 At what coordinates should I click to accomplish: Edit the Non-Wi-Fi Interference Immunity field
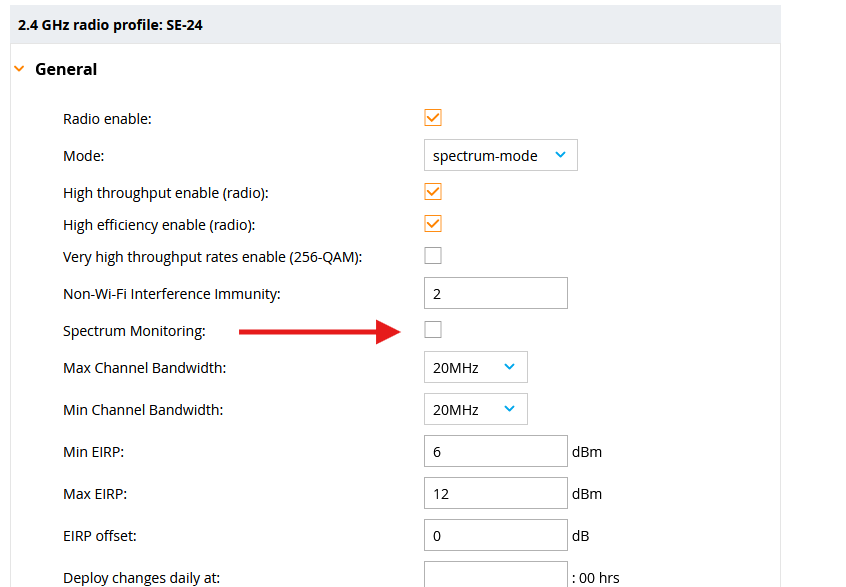pyautogui.click(x=496, y=293)
